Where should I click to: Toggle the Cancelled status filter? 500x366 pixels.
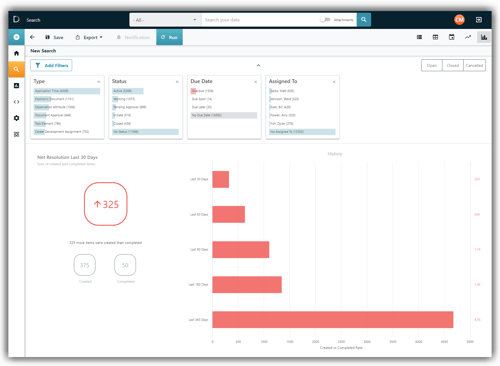(474, 65)
